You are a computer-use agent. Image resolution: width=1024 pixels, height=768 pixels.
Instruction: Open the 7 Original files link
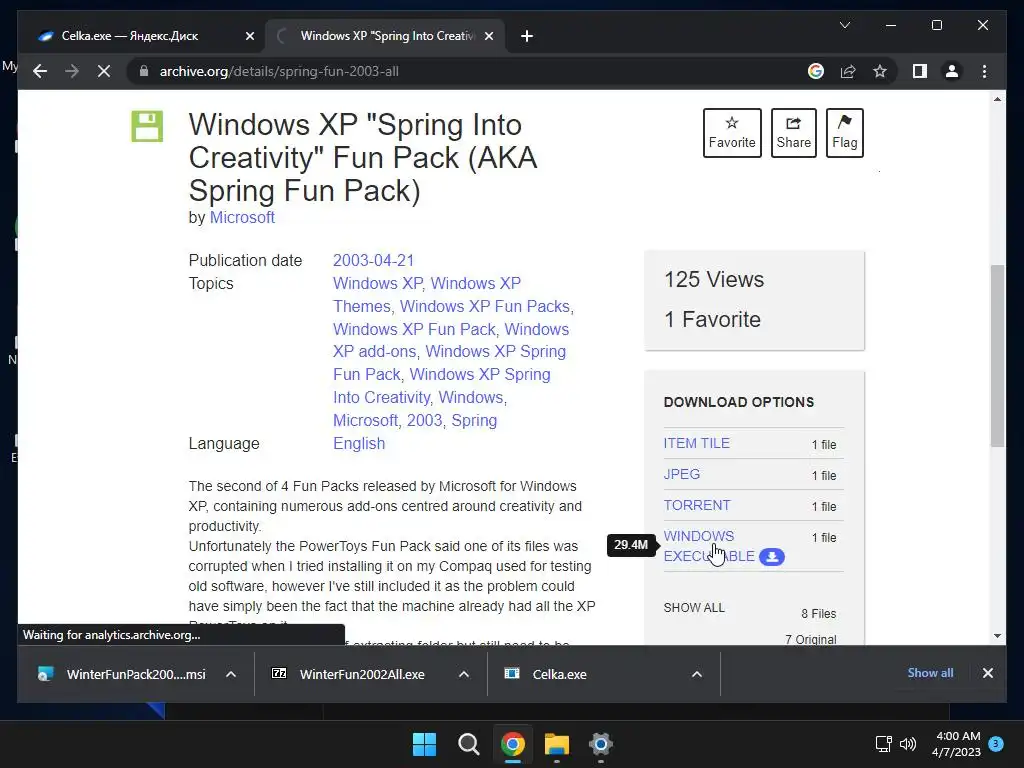click(810, 639)
